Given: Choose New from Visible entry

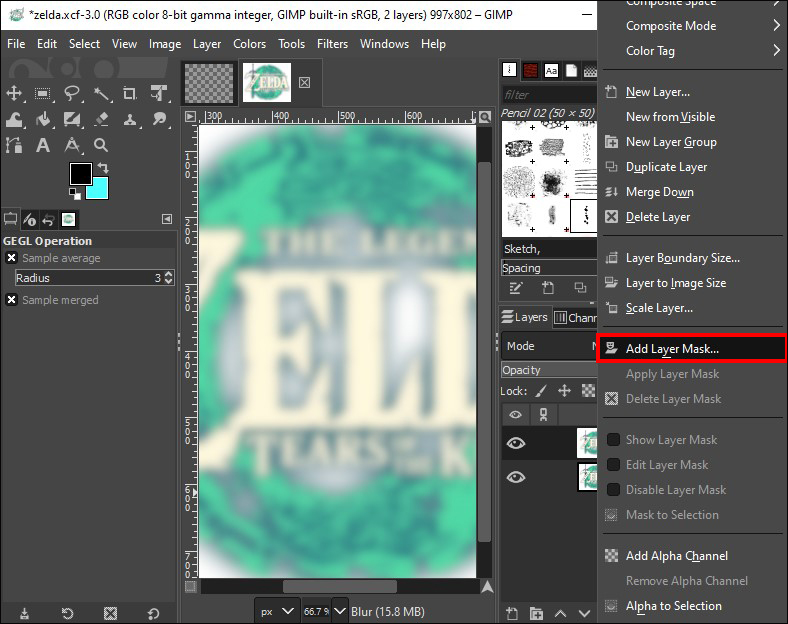Looking at the screenshot, I should coord(670,117).
